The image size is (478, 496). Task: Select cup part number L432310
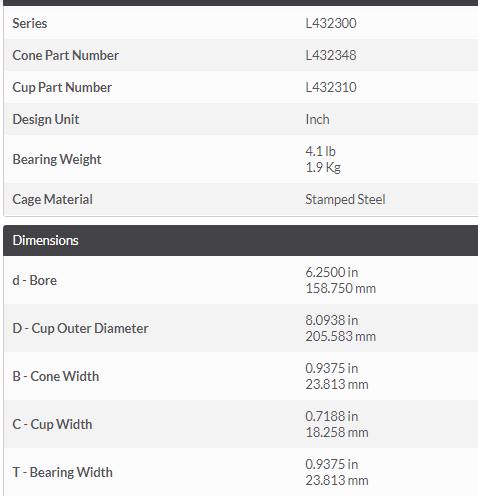331,87
